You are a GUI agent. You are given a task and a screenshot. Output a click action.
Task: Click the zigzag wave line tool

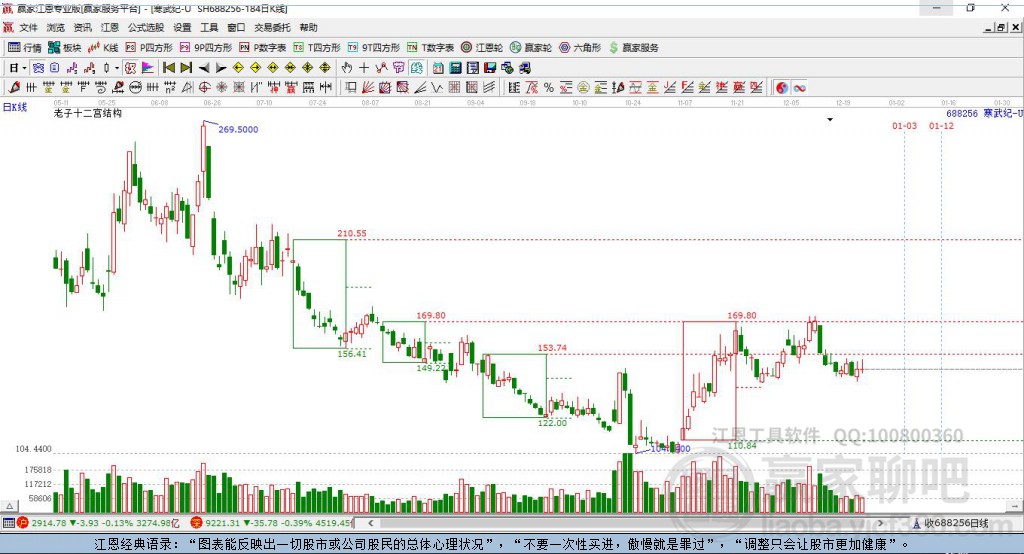coord(437,88)
